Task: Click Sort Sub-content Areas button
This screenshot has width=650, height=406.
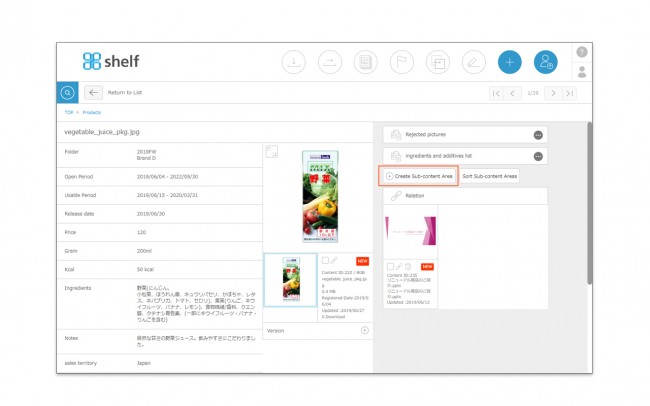Action: pyautogui.click(x=490, y=176)
